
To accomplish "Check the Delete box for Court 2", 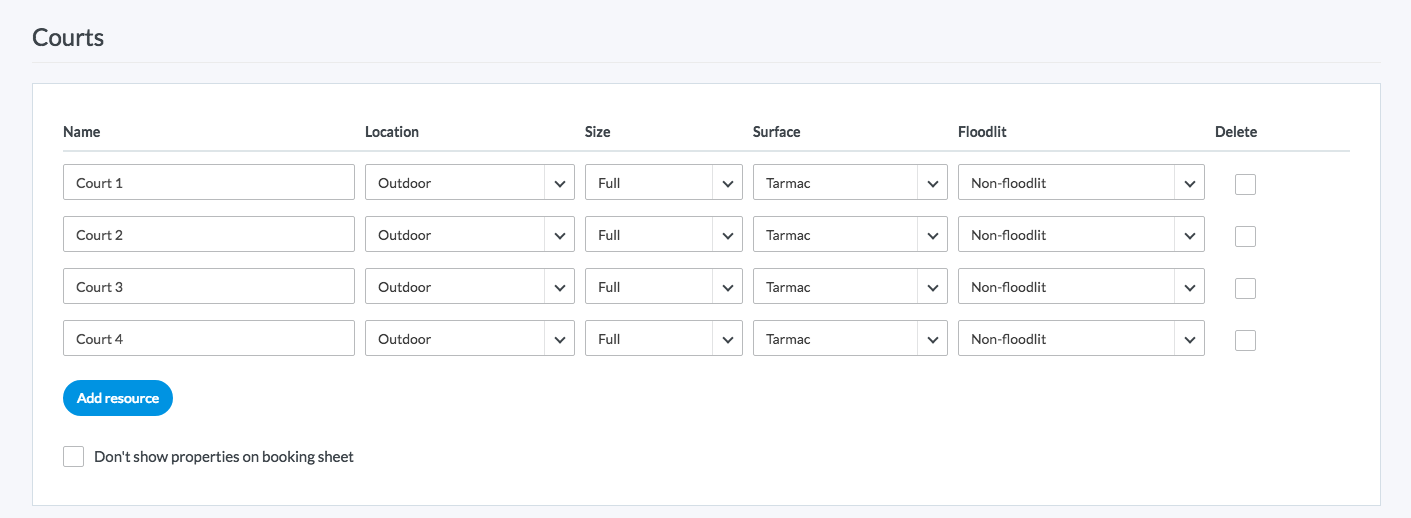I will 1245,236.
